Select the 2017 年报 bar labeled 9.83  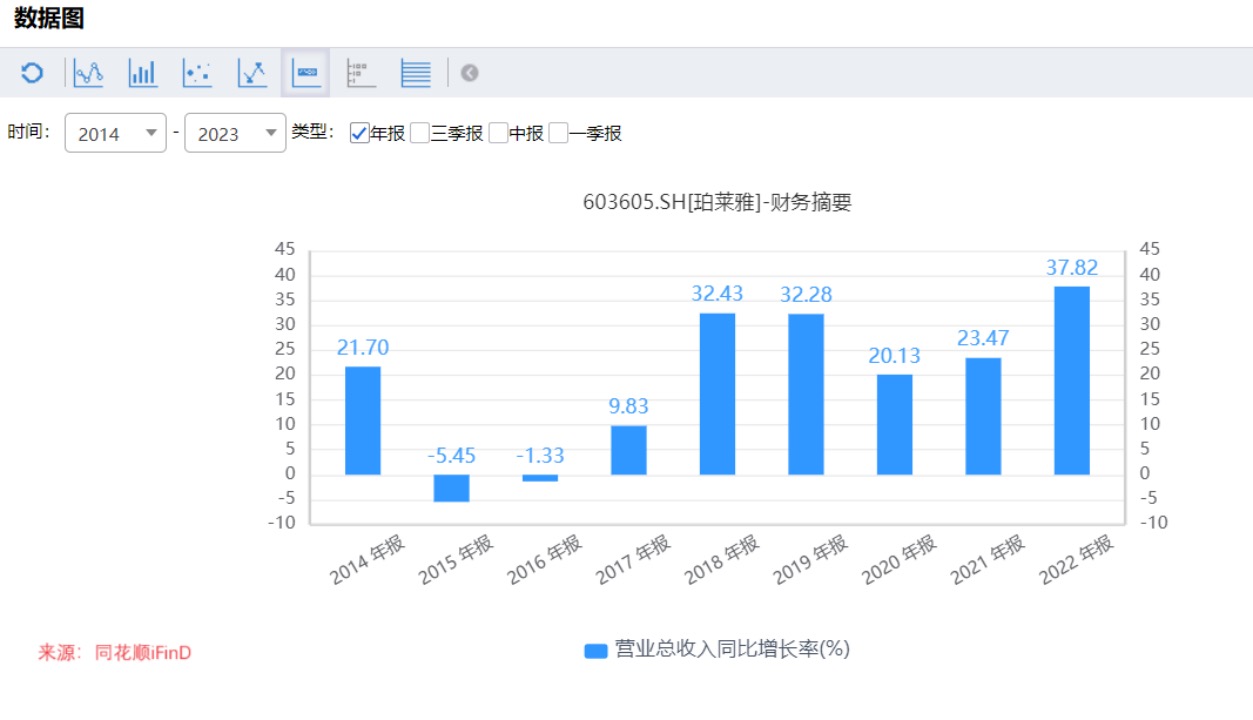(629, 450)
